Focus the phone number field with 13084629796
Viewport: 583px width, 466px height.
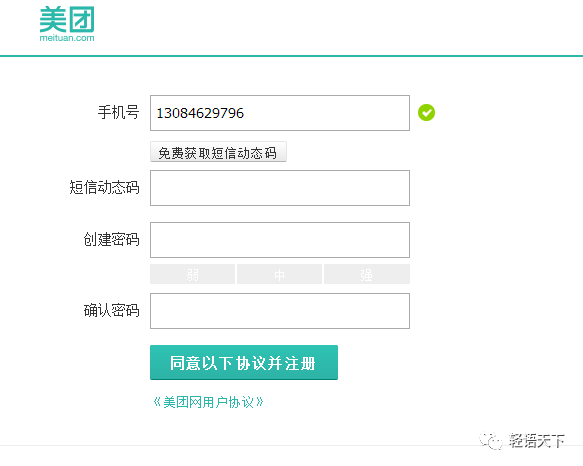coord(280,113)
